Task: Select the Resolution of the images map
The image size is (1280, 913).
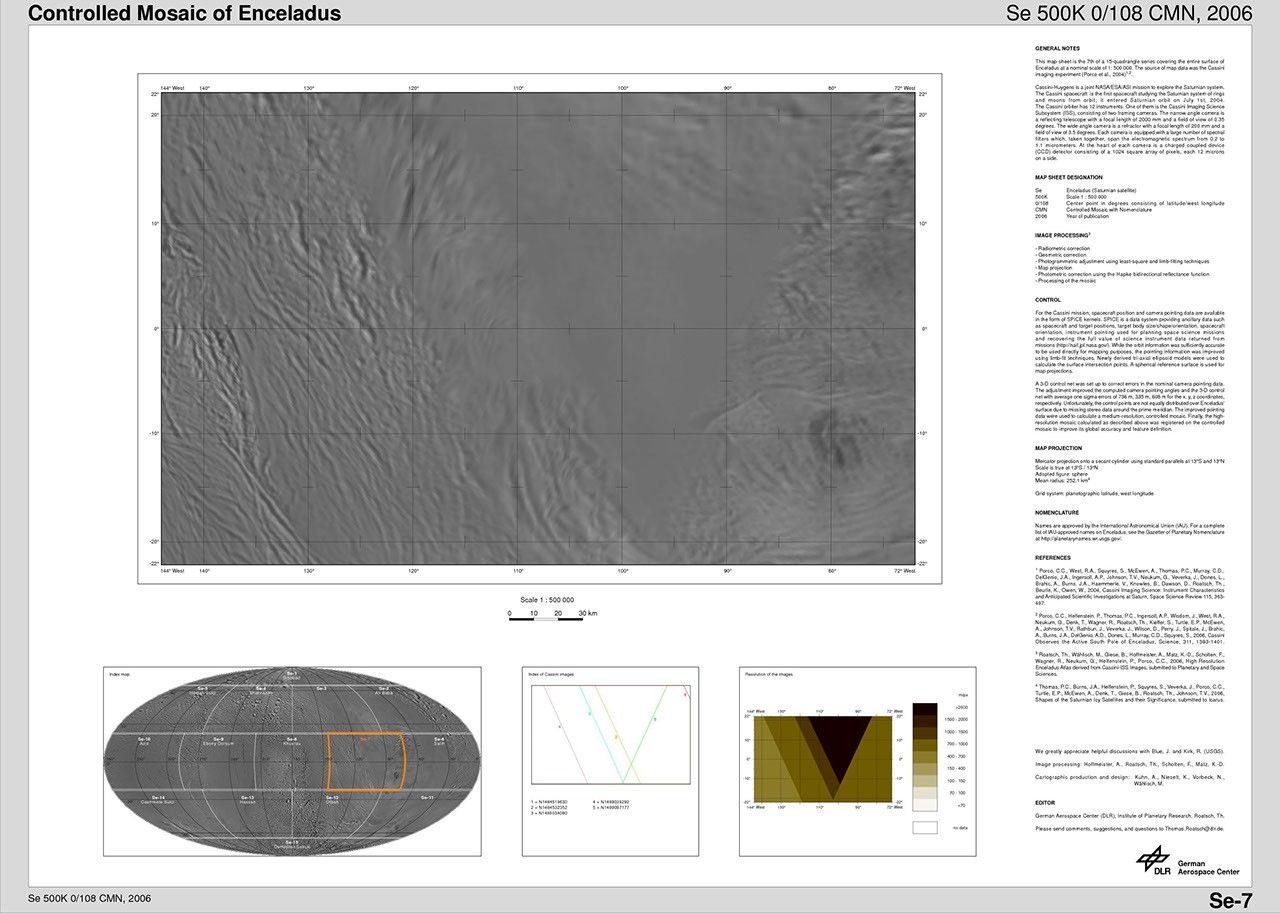Action: (x=818, y=759)
